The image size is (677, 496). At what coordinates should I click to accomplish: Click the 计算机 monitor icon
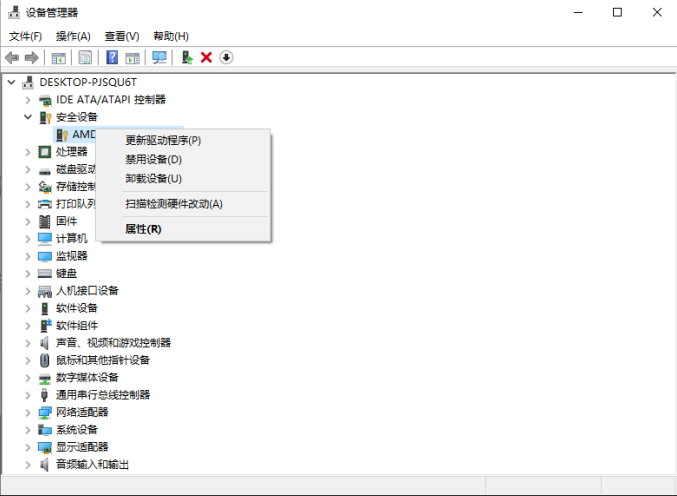click(45, 239)
